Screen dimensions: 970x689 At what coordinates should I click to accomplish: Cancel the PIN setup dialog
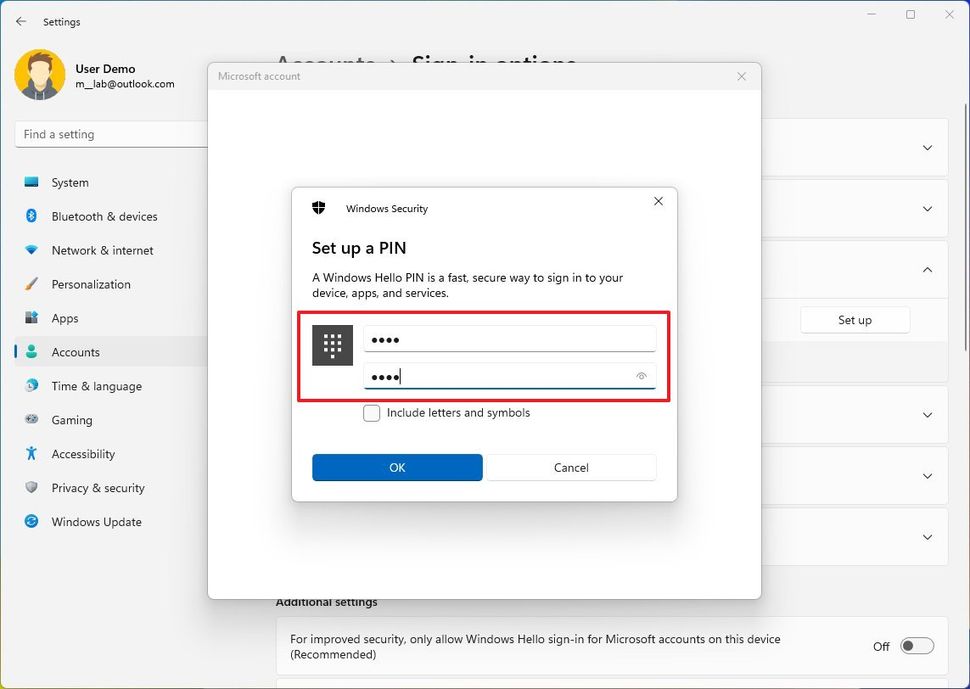(571, 467)
